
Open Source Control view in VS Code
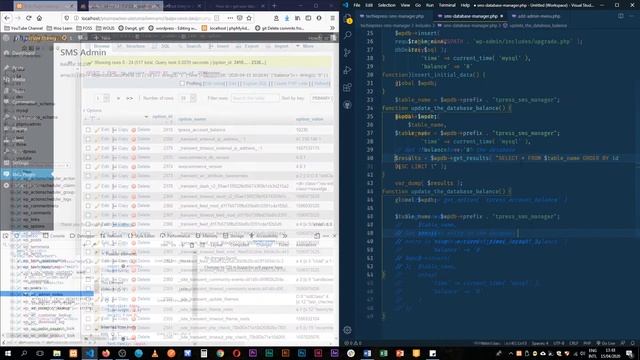coord(348,53)
